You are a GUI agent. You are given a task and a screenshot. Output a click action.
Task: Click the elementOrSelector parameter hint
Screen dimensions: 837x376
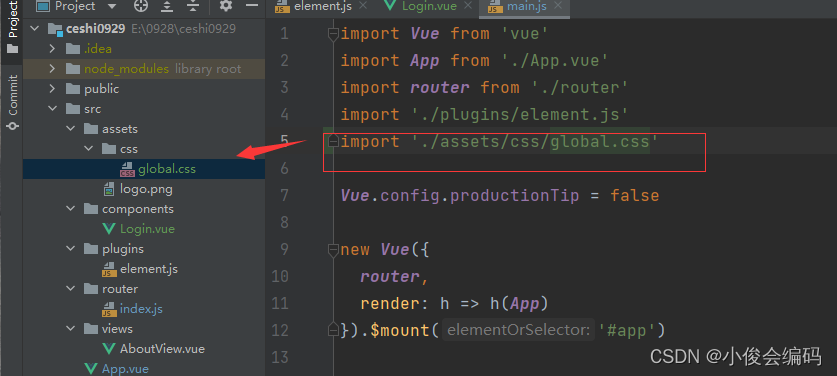click(x=518, y=330)
